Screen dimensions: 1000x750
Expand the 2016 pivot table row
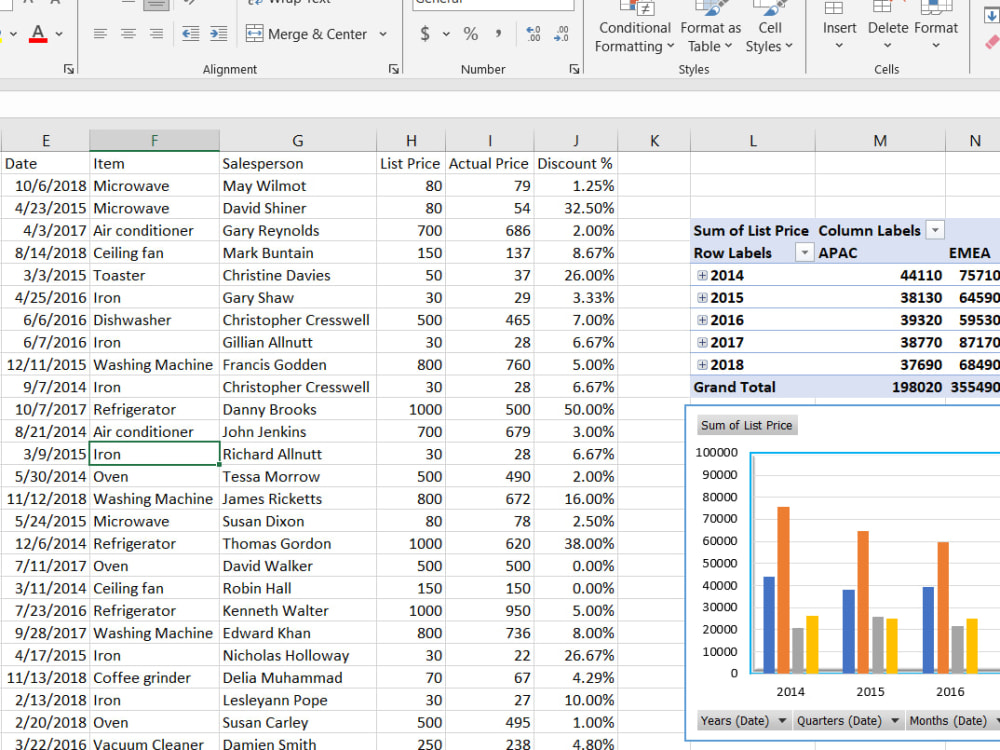click(702, 320)
